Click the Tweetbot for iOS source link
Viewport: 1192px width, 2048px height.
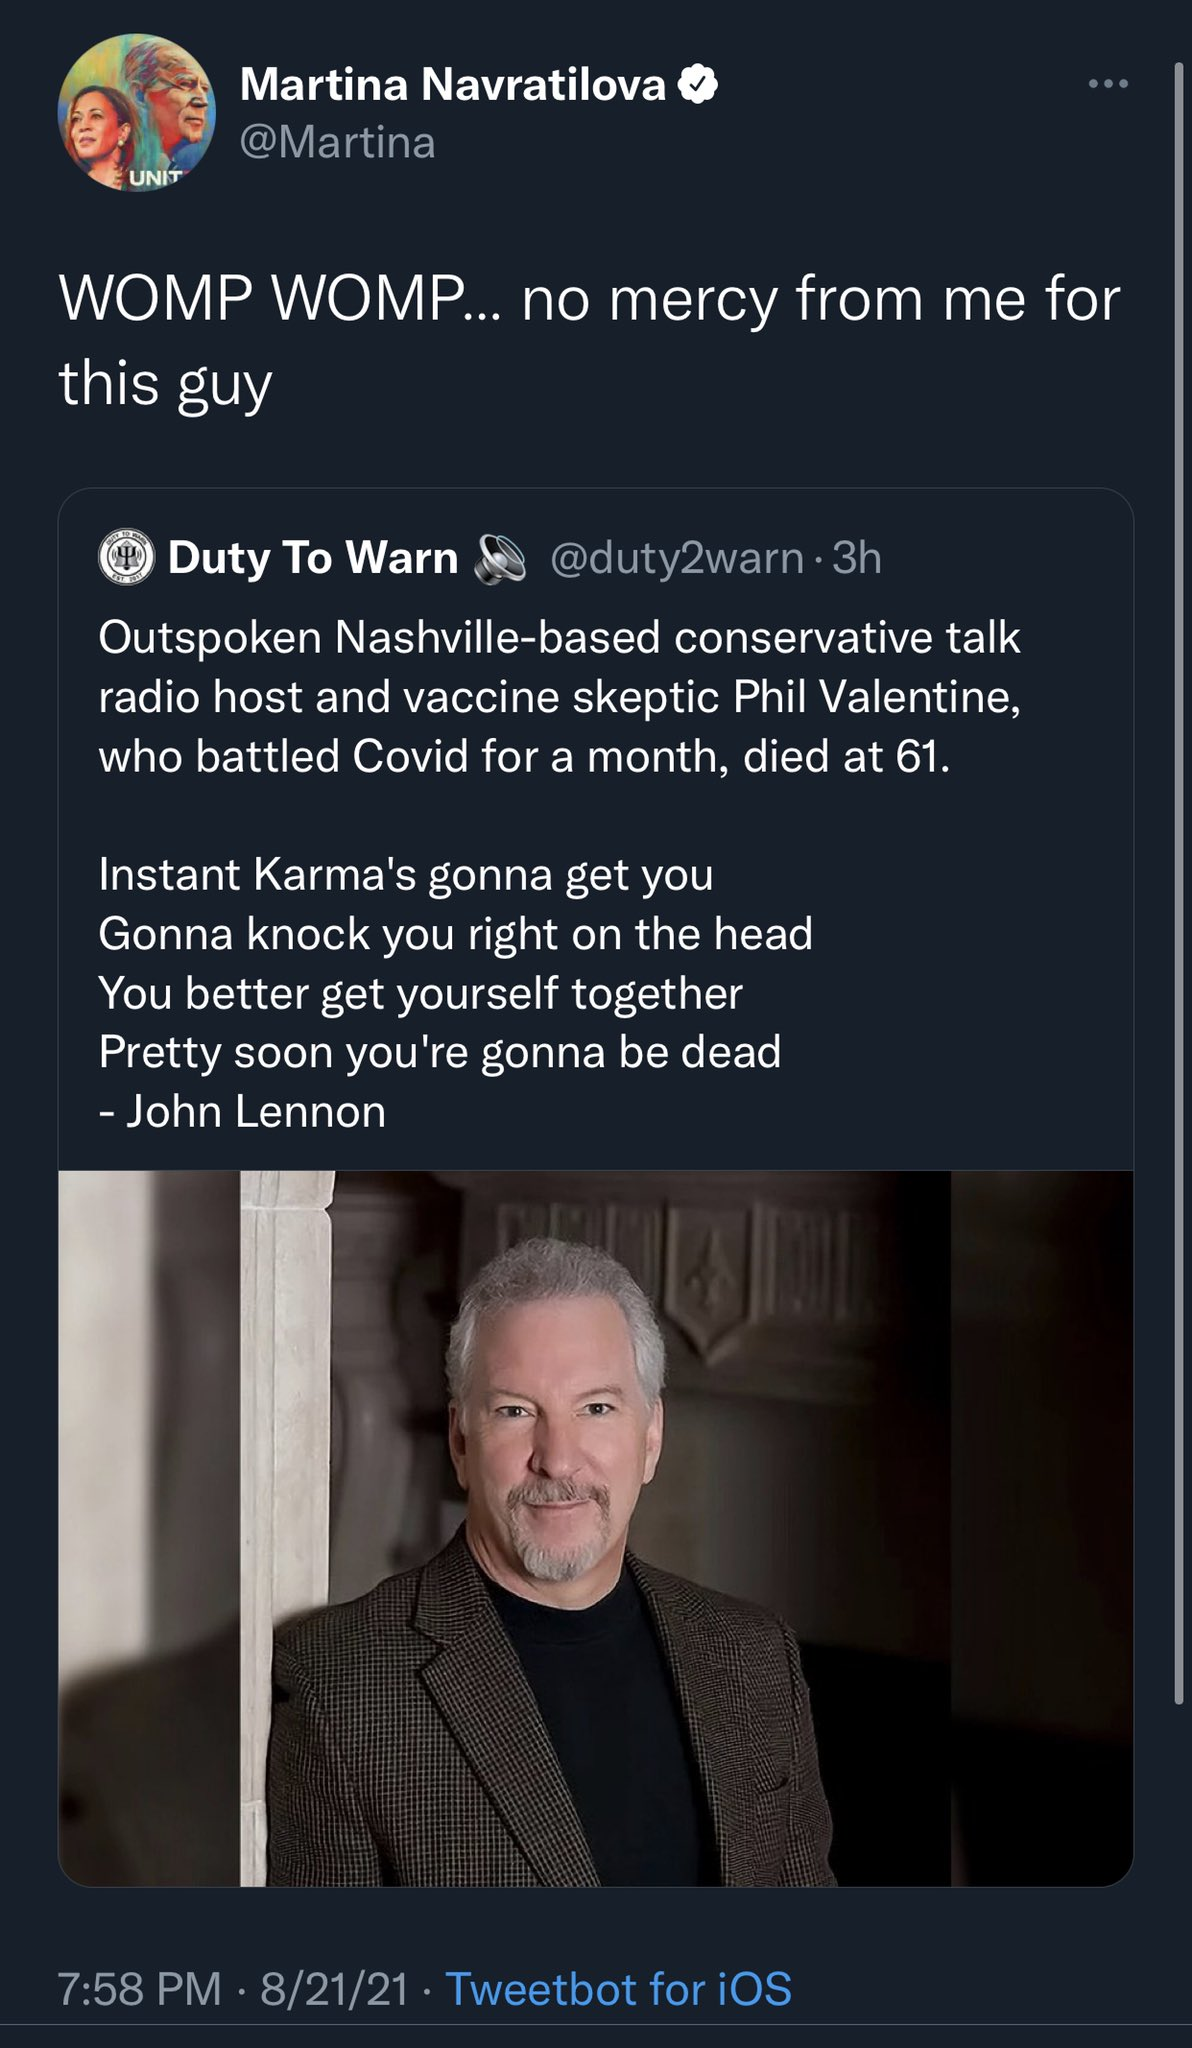pos(618,1989)
